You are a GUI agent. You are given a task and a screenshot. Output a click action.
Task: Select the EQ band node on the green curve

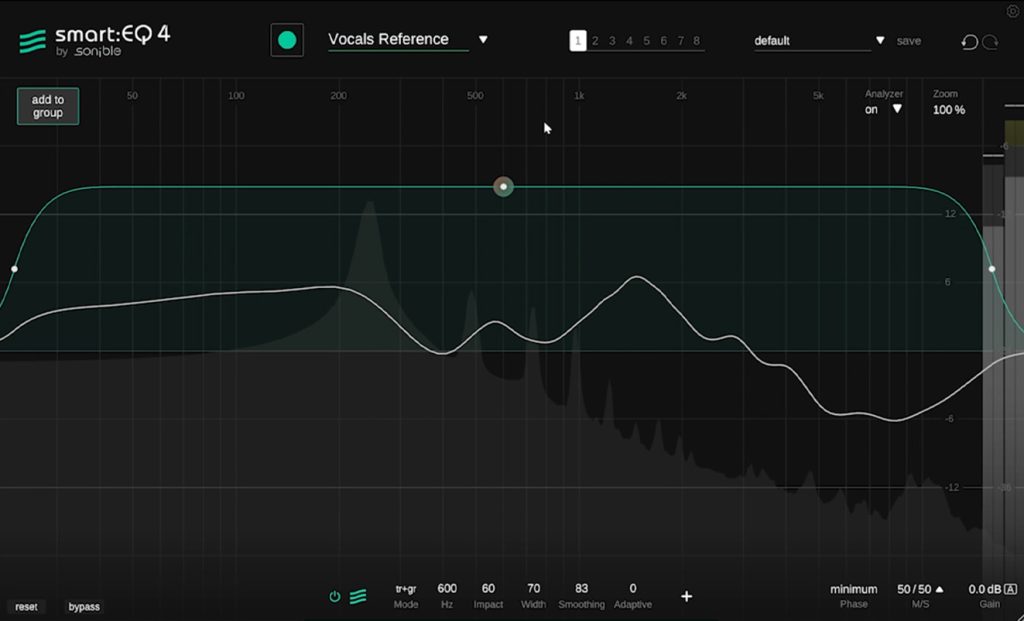click(502, 186)
